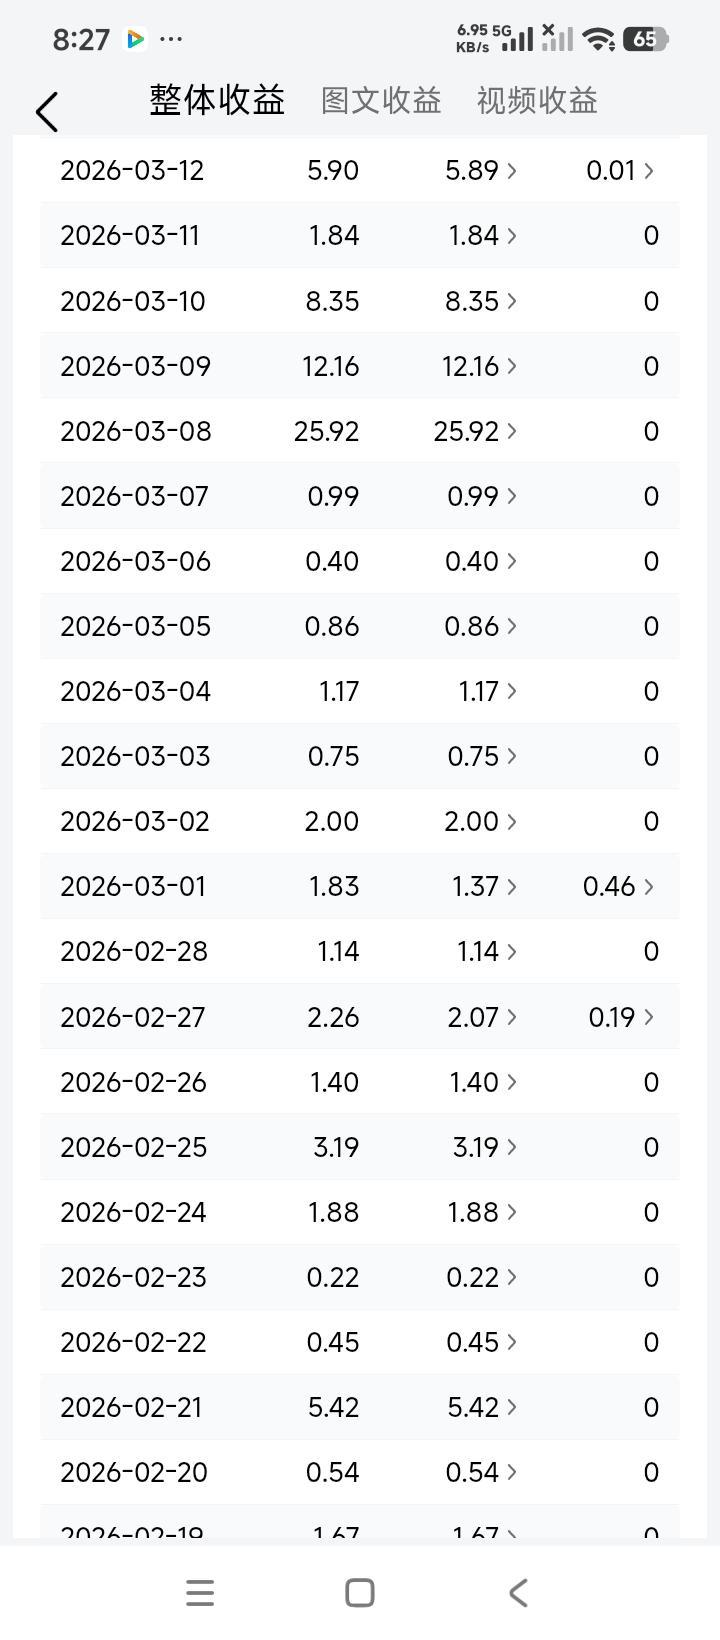Open Android recent apps square button
720x1640 pixels.
tap(360, 1592)
